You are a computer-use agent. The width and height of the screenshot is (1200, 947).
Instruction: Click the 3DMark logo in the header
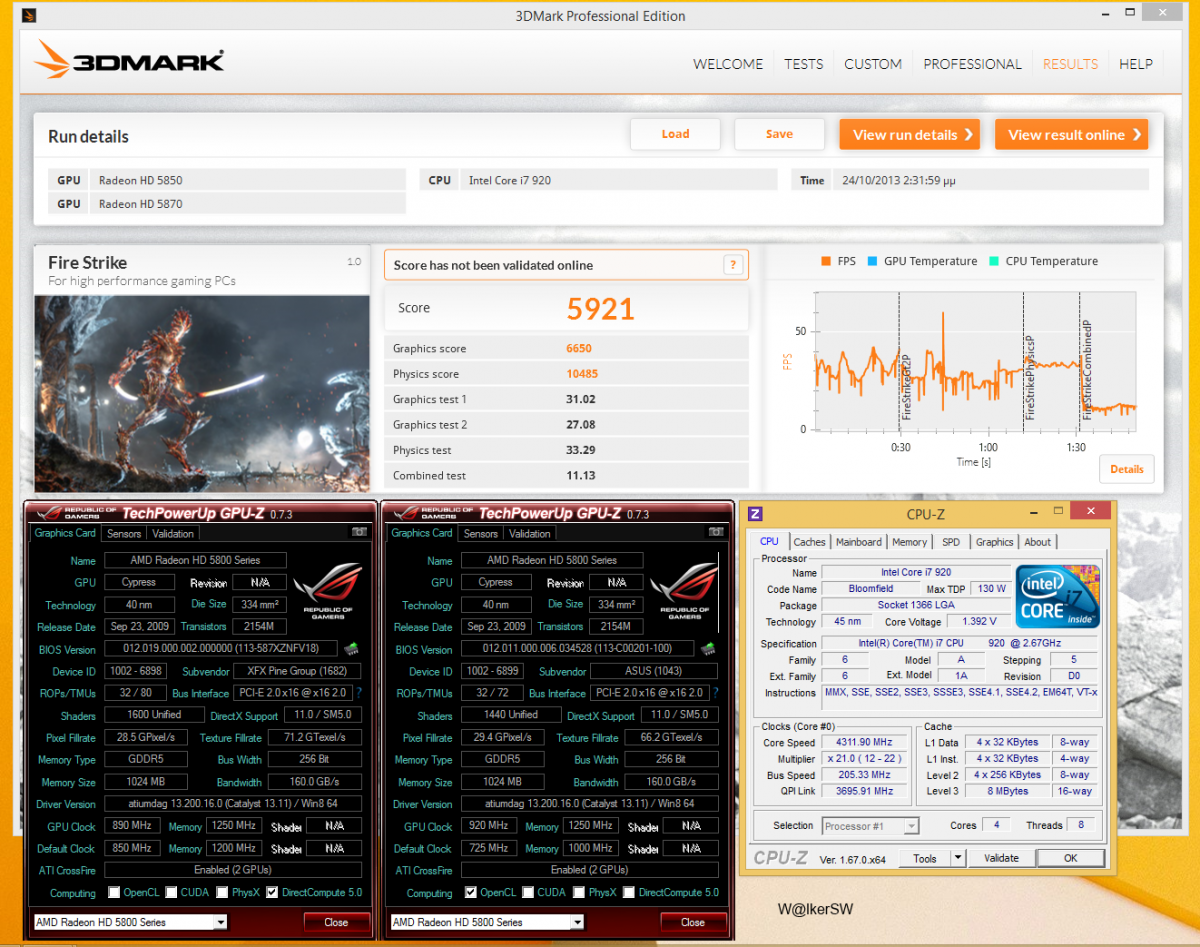tap(129, 60)
